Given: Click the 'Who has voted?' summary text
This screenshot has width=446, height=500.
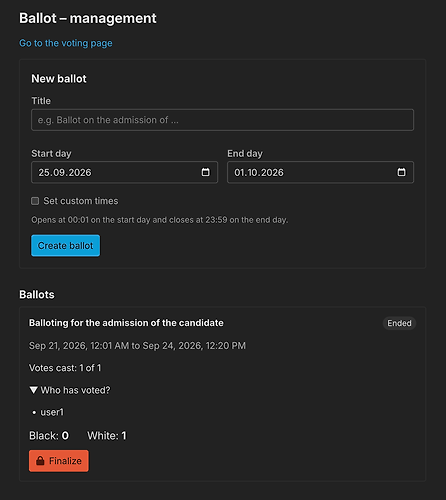Looking at the screenshot, I should click(x=75, y=390).
